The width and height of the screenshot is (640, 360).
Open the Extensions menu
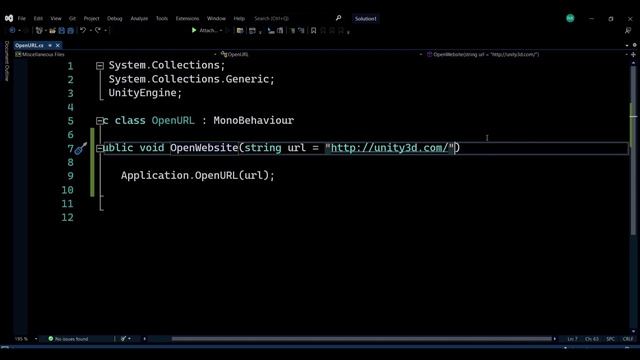click(x=187, y=18)
